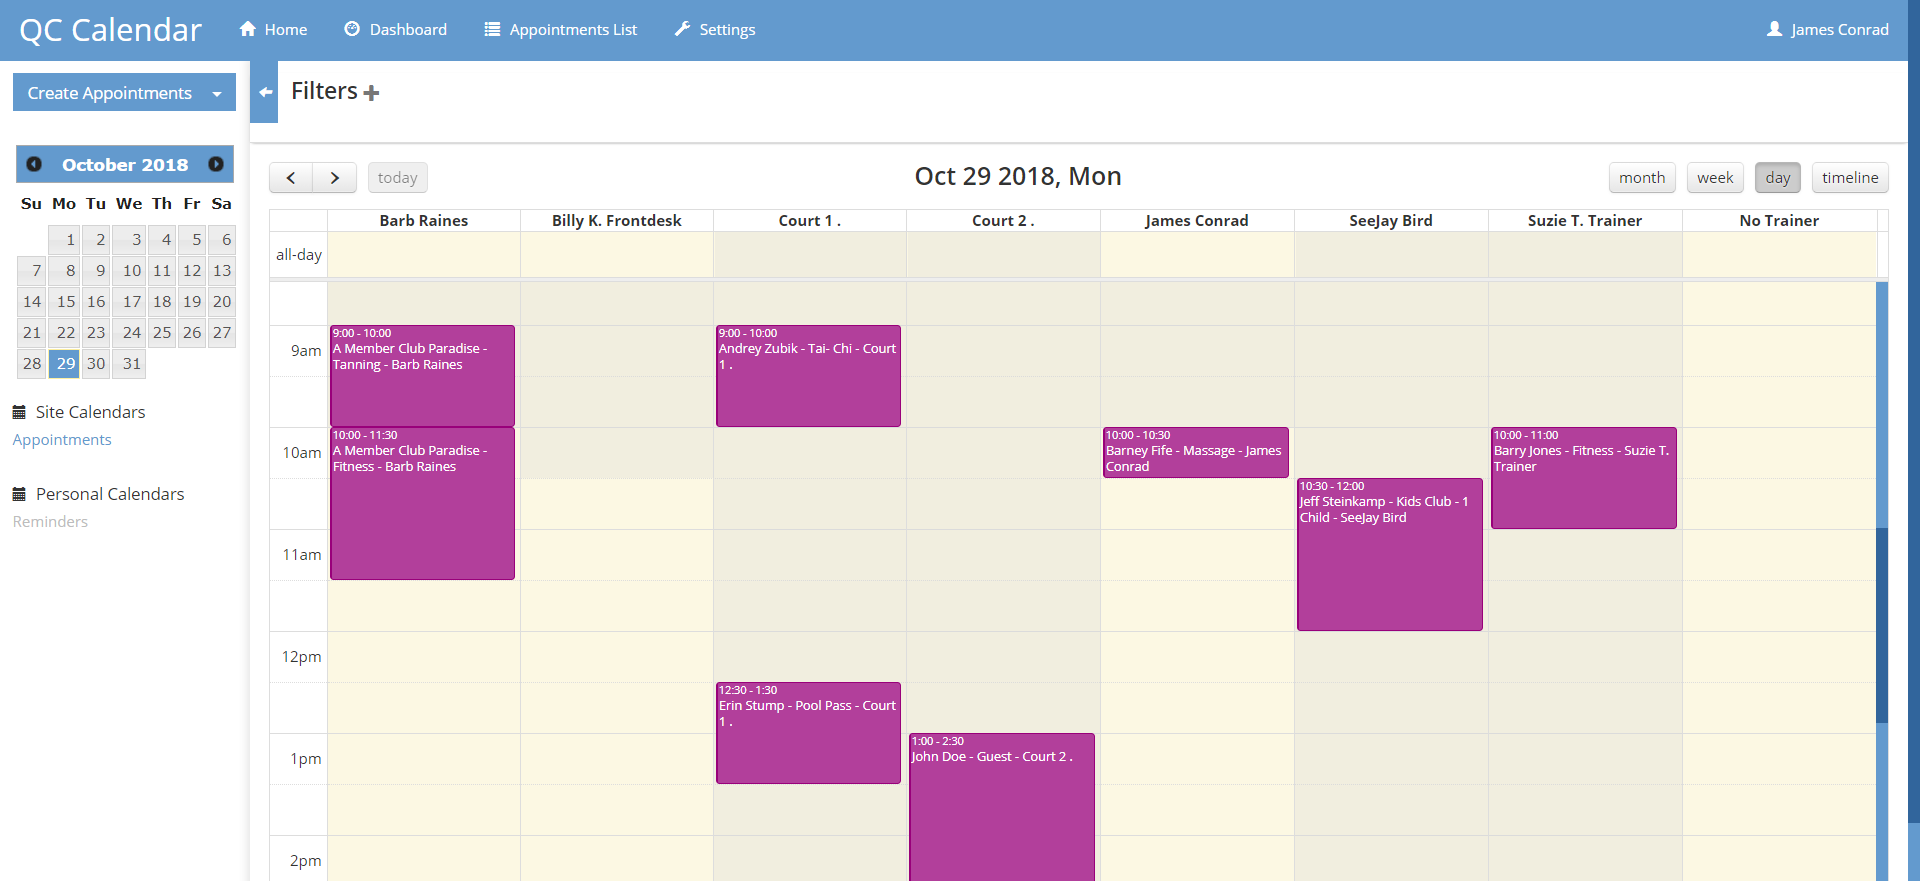The height and width of the screenshot is (881, 1920).
Task: Expand the Site Calendars section
Action: (x=90, y=412)
